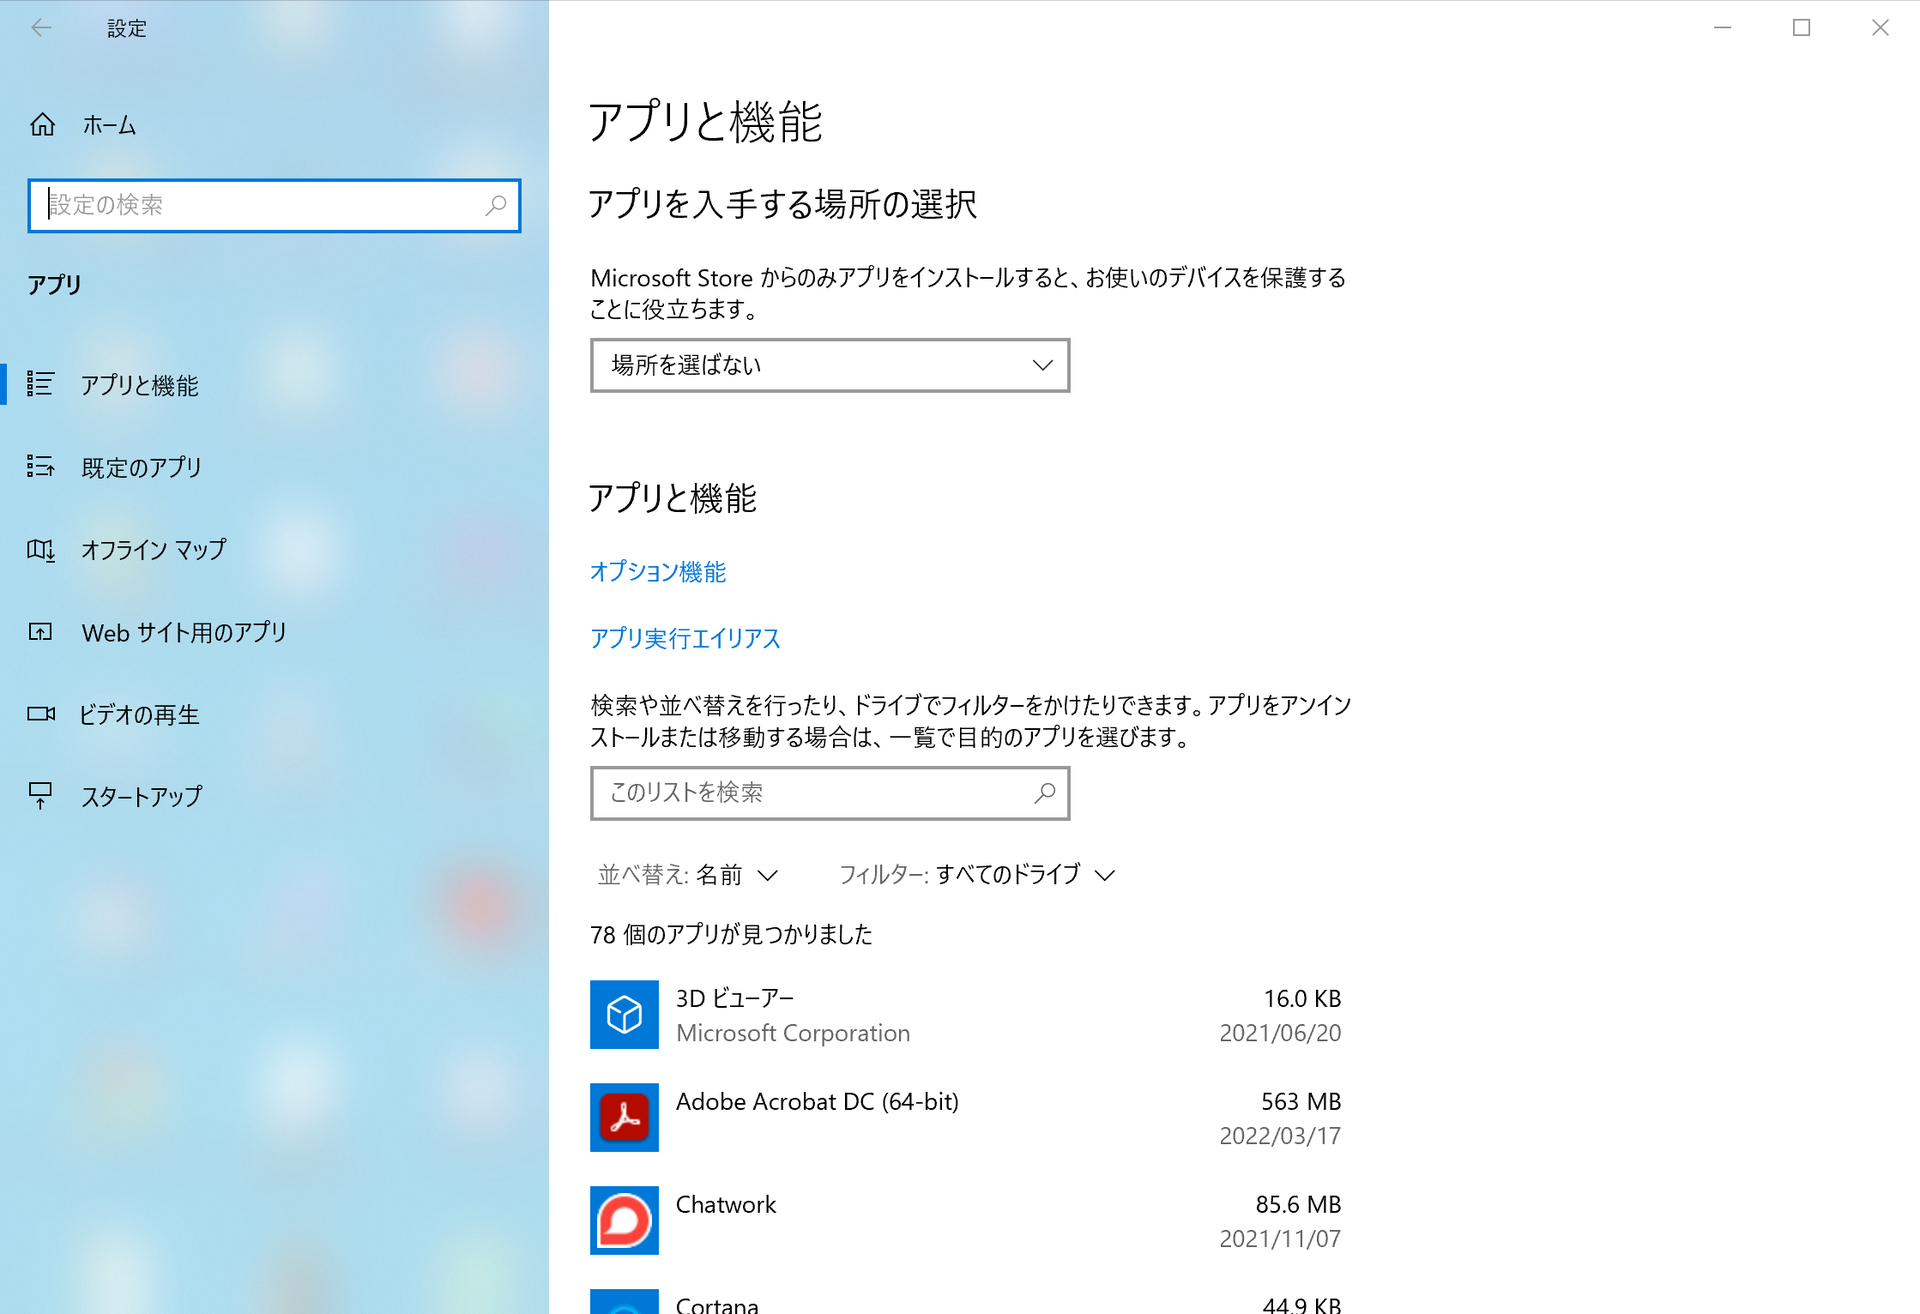The height and width of the screenshot is (1314, 1920).
Task: Go to 既定のアプリ in the sidebar
Action: [141, 467]
